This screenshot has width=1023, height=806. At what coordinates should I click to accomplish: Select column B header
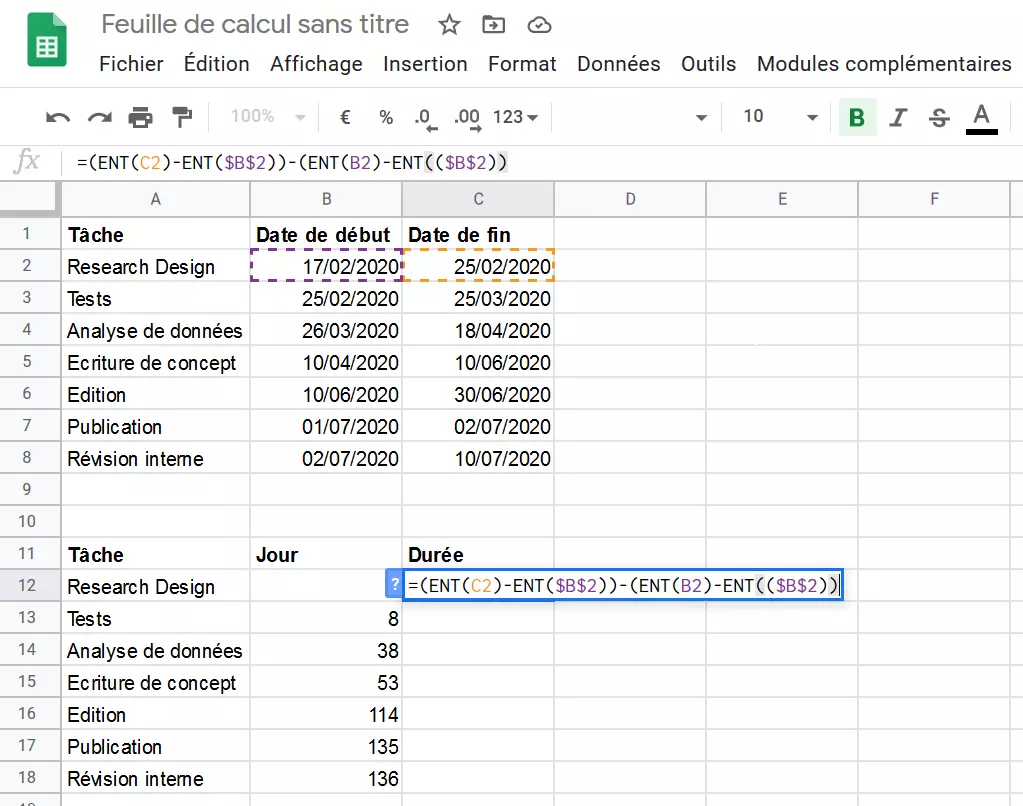(x=326, y=199)
